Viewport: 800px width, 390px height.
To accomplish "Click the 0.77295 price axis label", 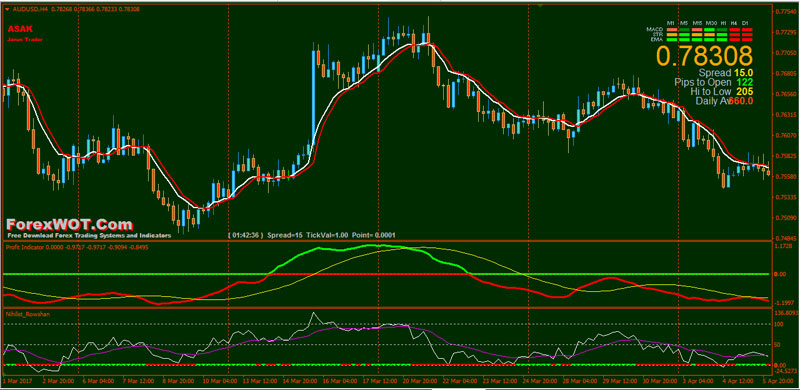I will (785, 32).
